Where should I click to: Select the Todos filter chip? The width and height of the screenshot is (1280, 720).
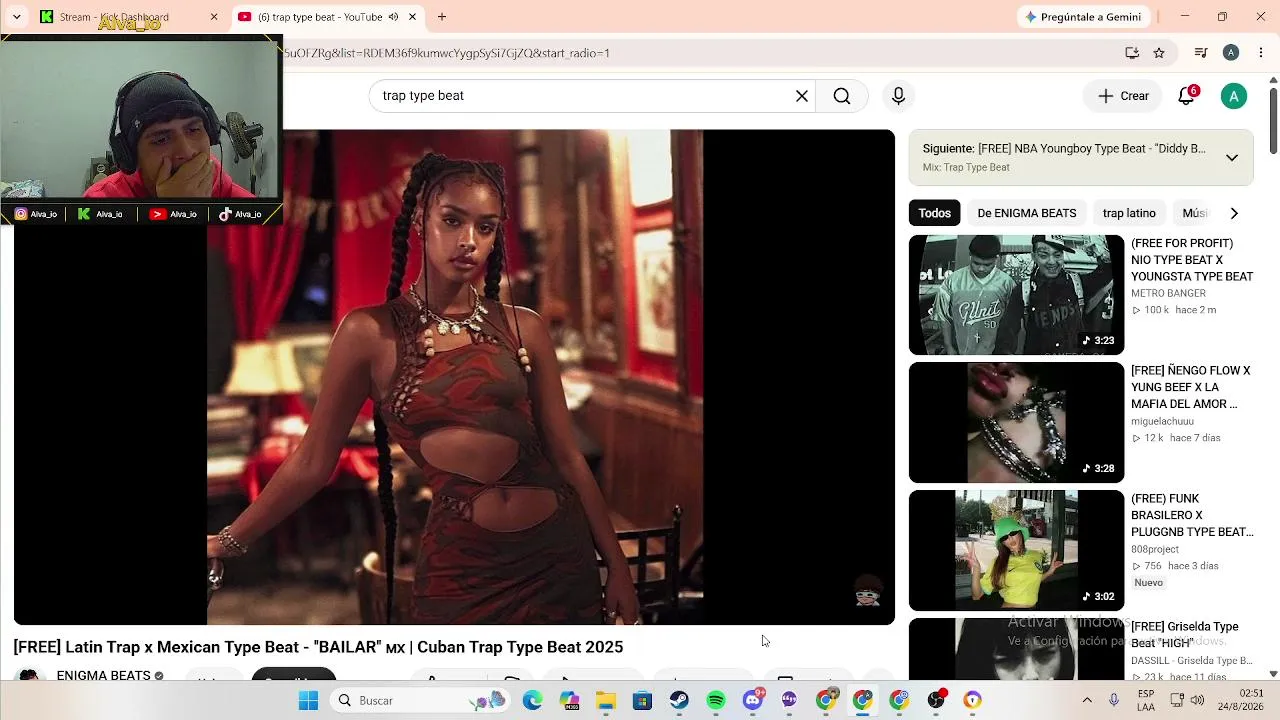coord(934,213)
